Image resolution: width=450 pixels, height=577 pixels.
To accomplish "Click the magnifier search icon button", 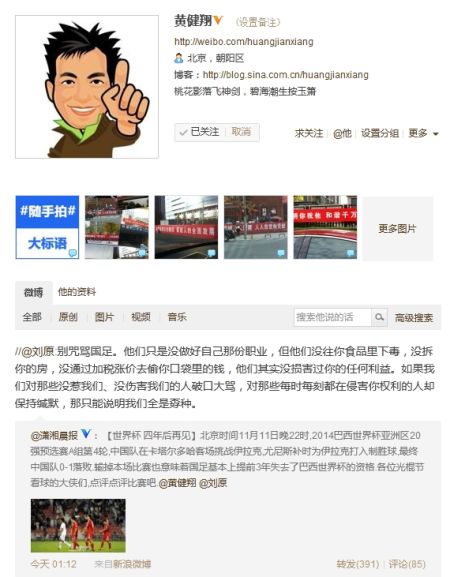I will click(379, 317).
